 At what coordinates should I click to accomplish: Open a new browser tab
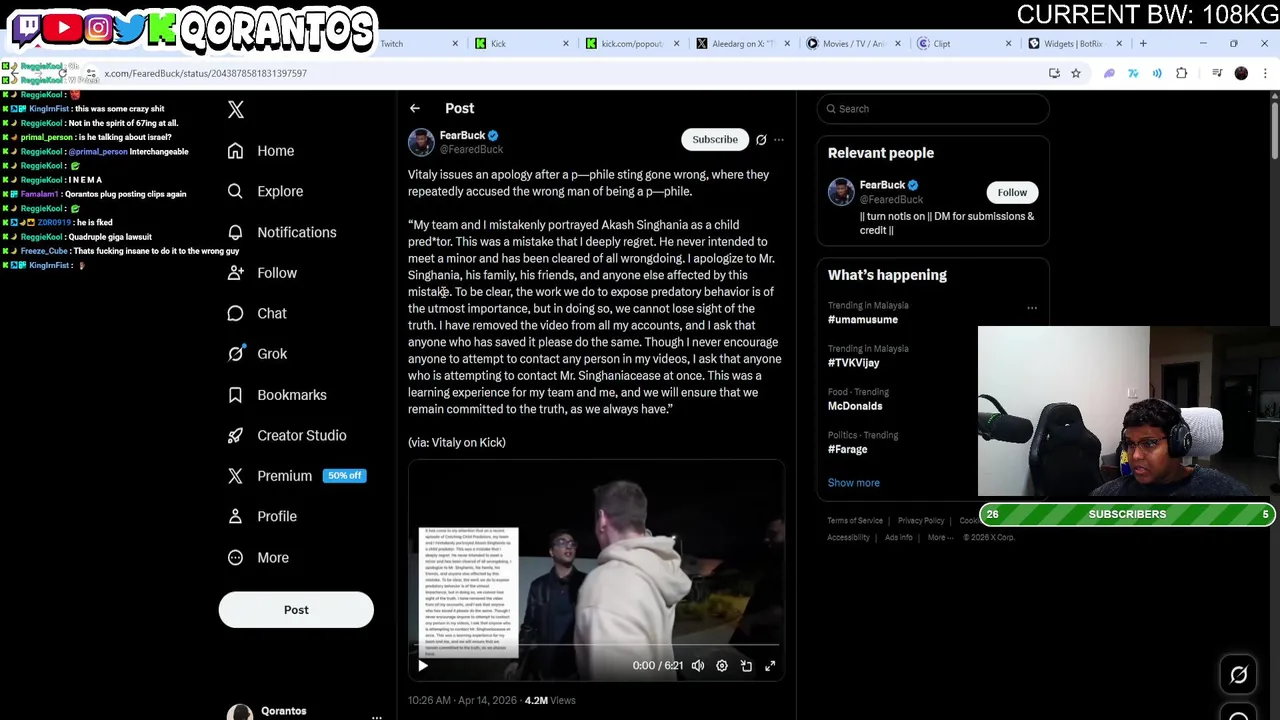coord(1143,44)
